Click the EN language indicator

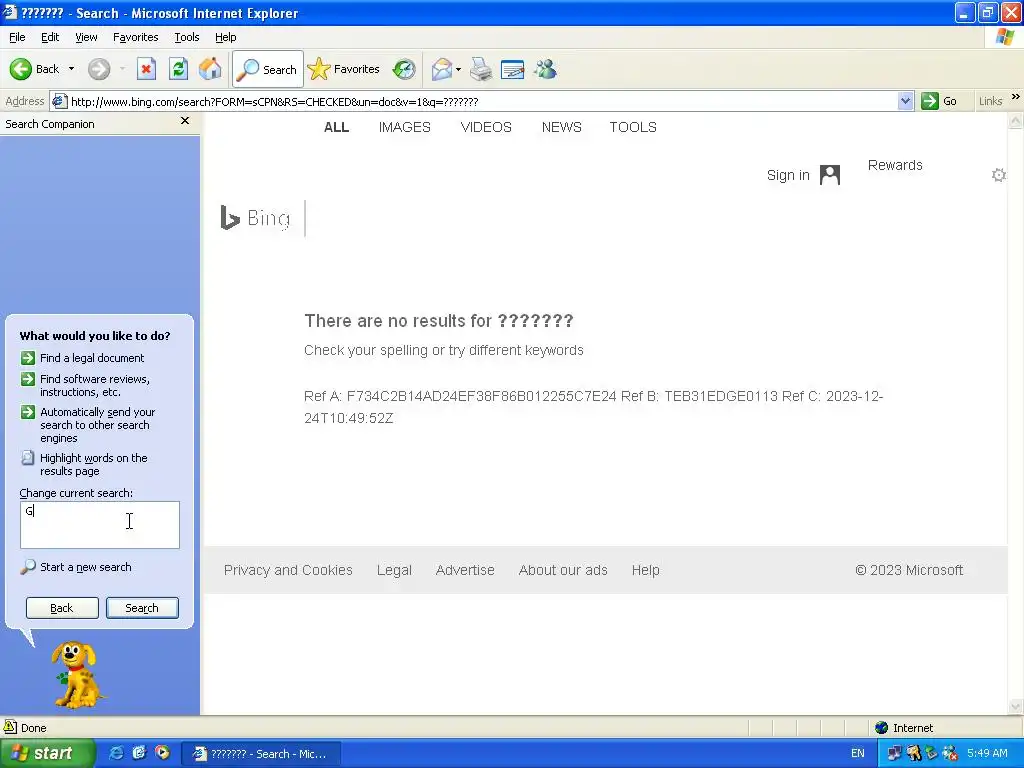click(x=857, y=754)
